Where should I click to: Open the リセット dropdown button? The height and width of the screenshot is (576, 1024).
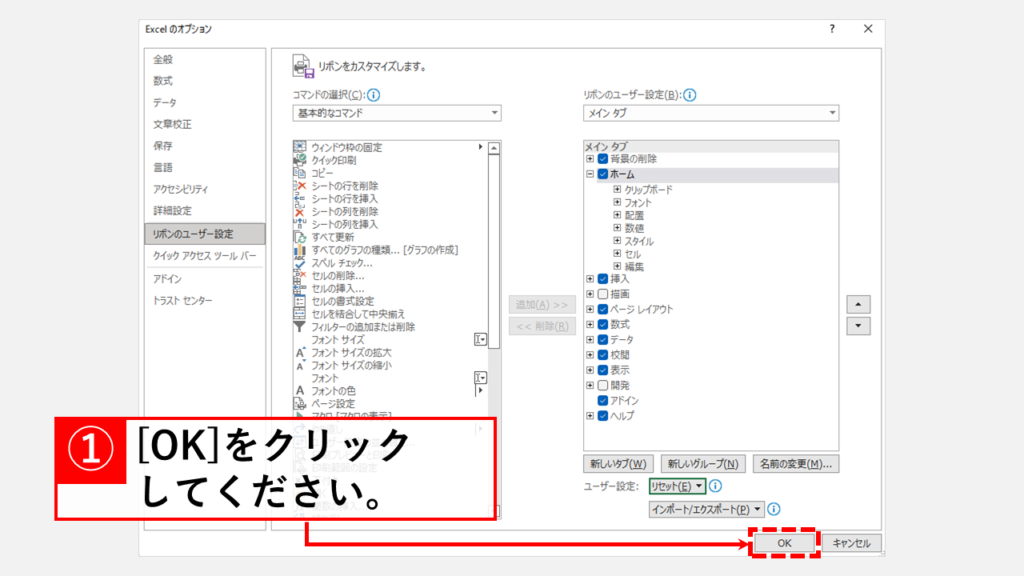click(x=677, y=486)
